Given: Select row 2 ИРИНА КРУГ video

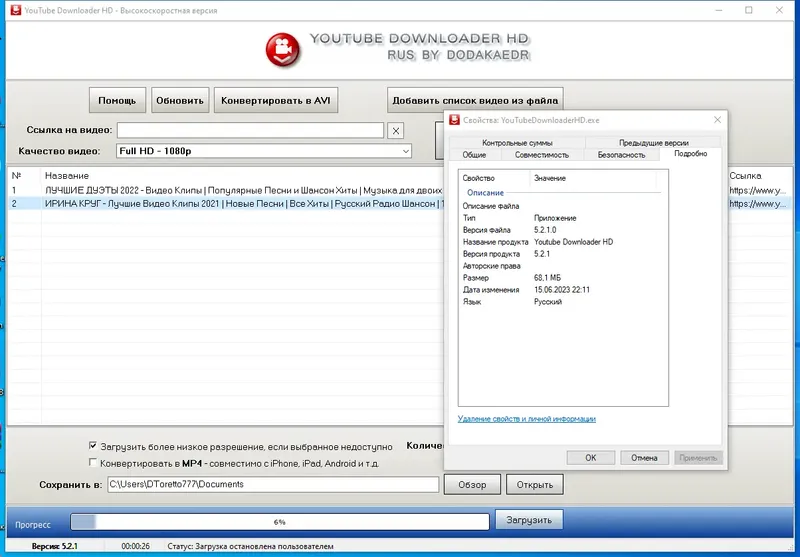Looking at the screenshot, I should [227, 204].
